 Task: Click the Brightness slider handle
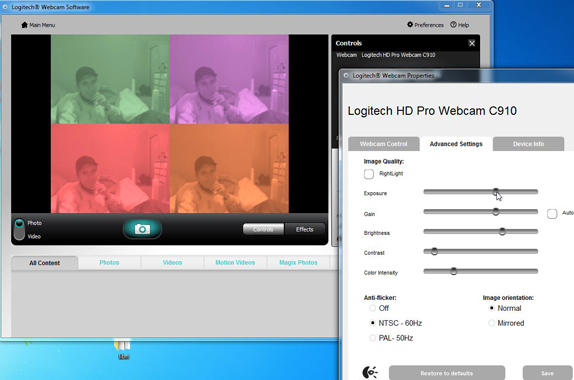[502, 231]
